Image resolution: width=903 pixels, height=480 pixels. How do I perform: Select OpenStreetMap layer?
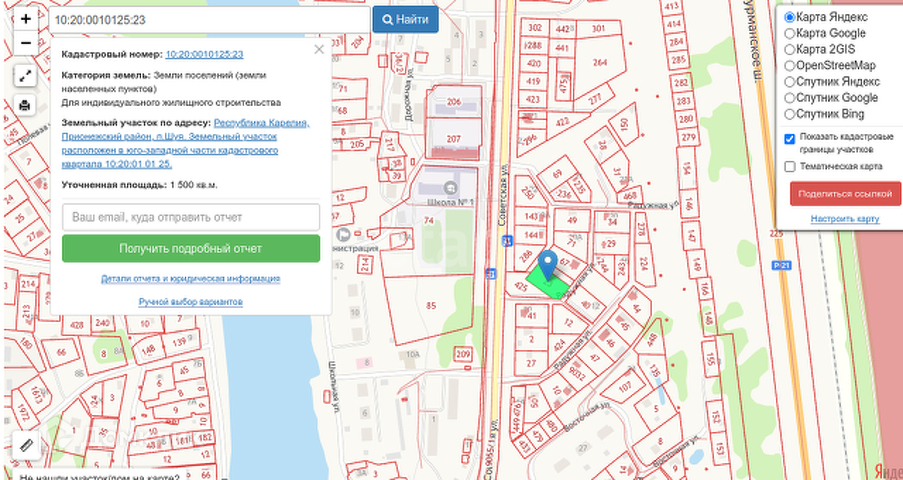(790, 66)
